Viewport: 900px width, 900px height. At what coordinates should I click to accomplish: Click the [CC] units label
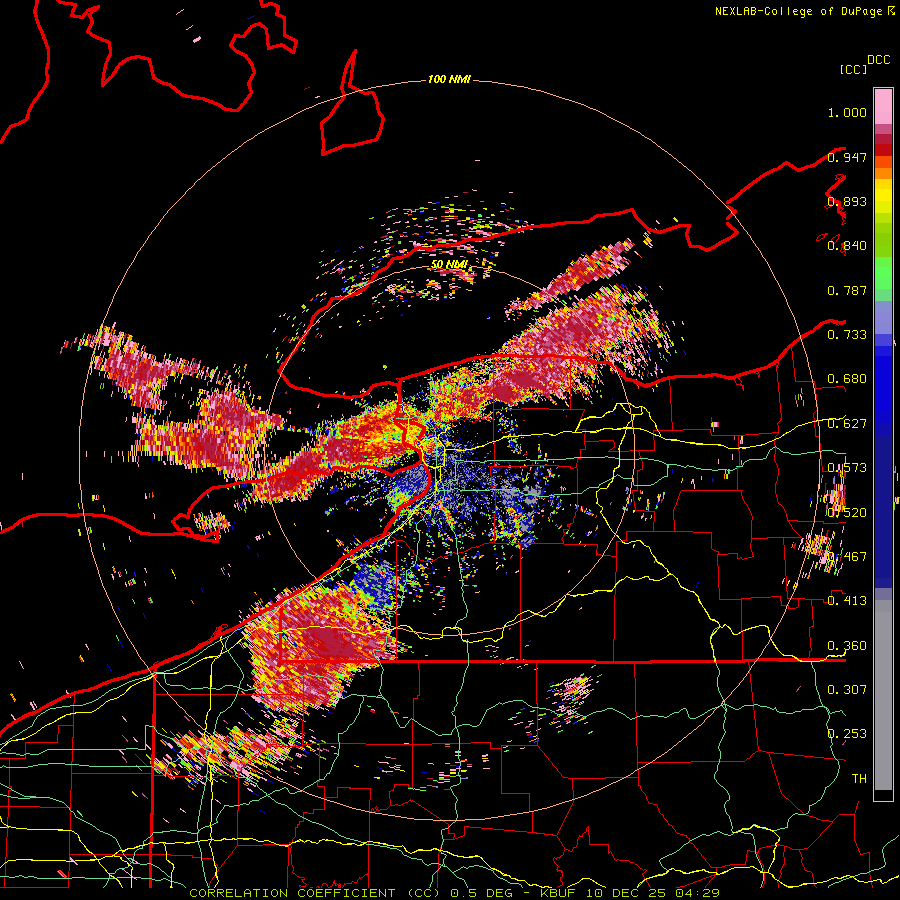854,69
